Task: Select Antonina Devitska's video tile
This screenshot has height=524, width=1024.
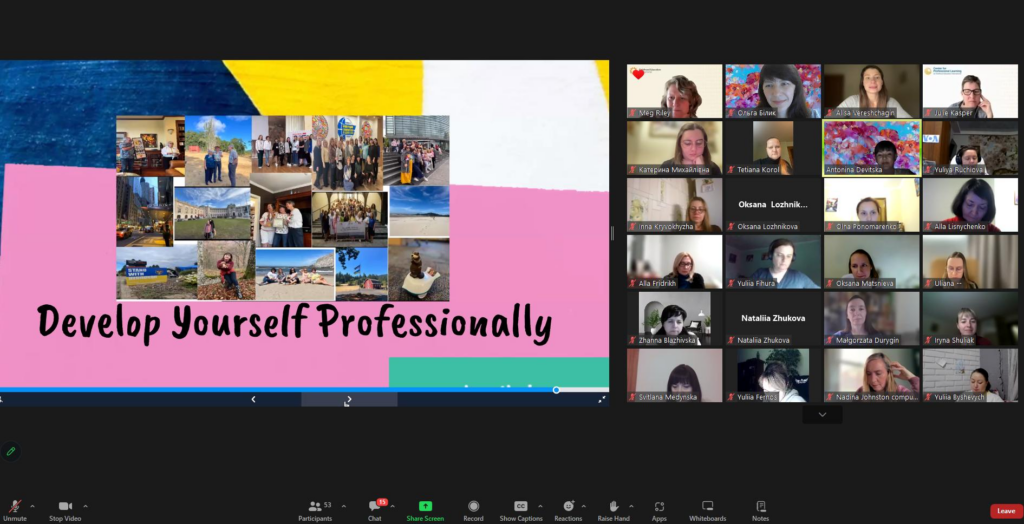Action: [x=871, y=148]
